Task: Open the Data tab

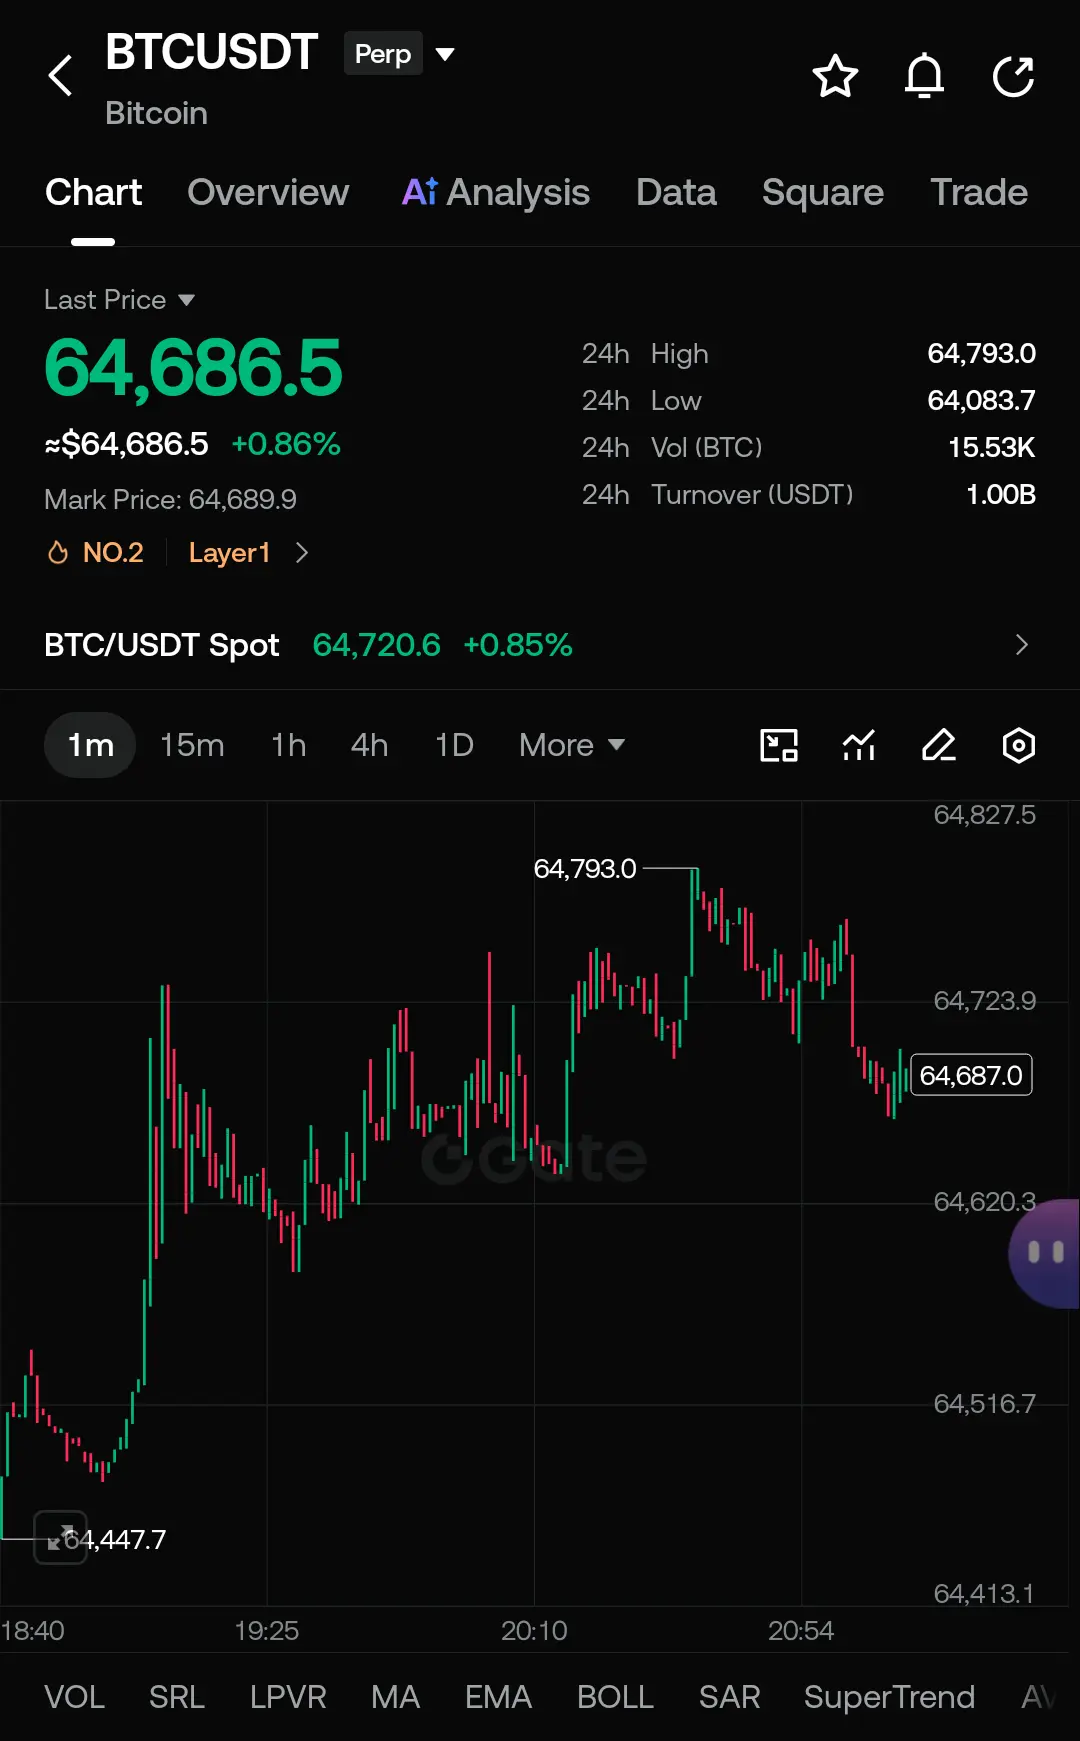Action: click(x=676, y=192)
